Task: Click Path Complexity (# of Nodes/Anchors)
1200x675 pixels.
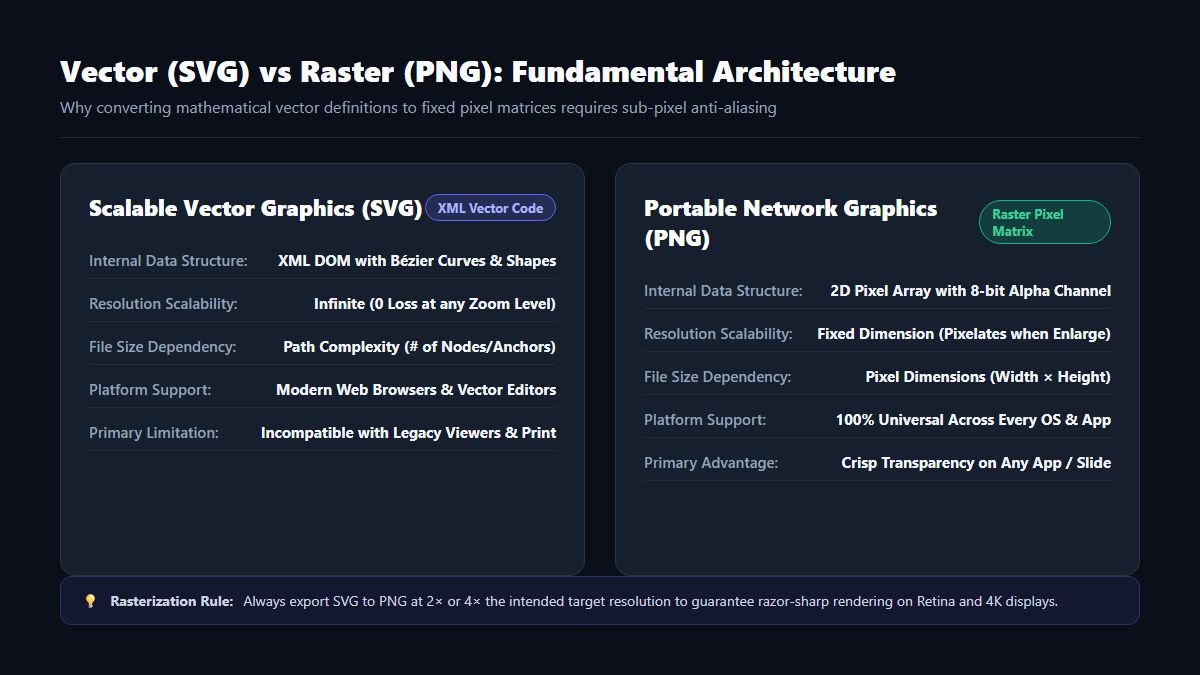Action: click(420, 347)
